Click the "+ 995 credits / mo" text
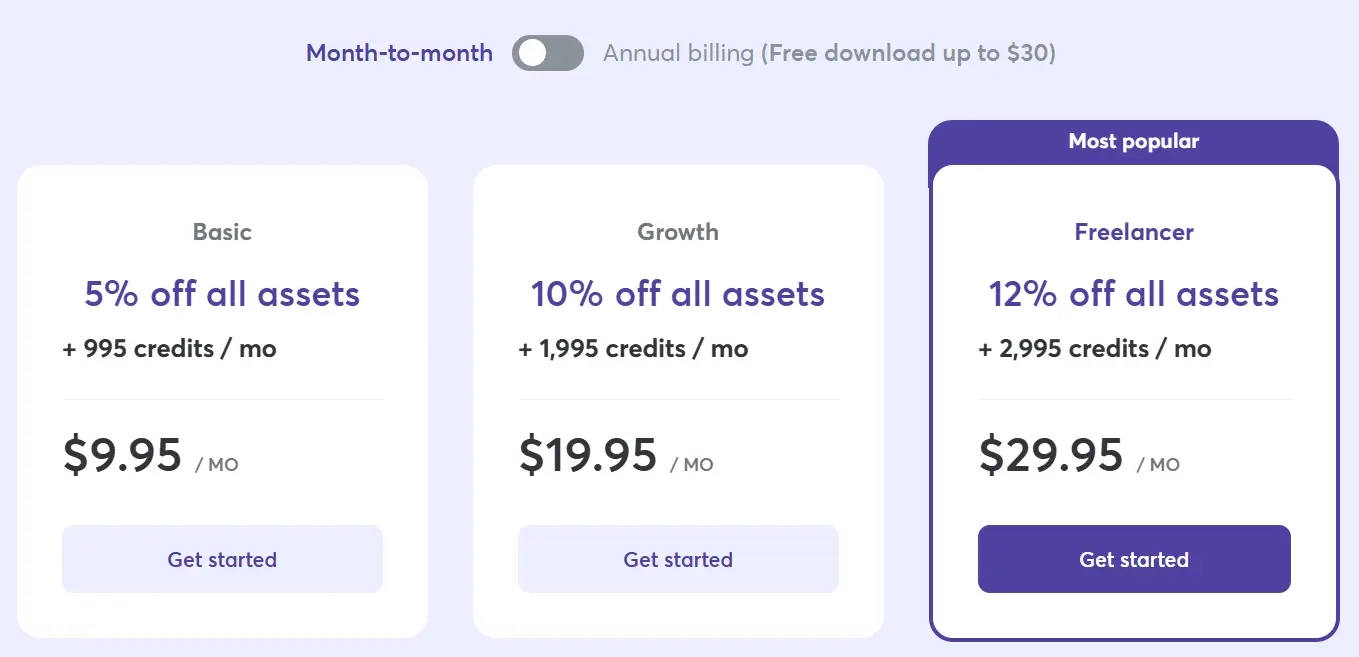This screenshot has width=1359, height=657. pos(169,349)
